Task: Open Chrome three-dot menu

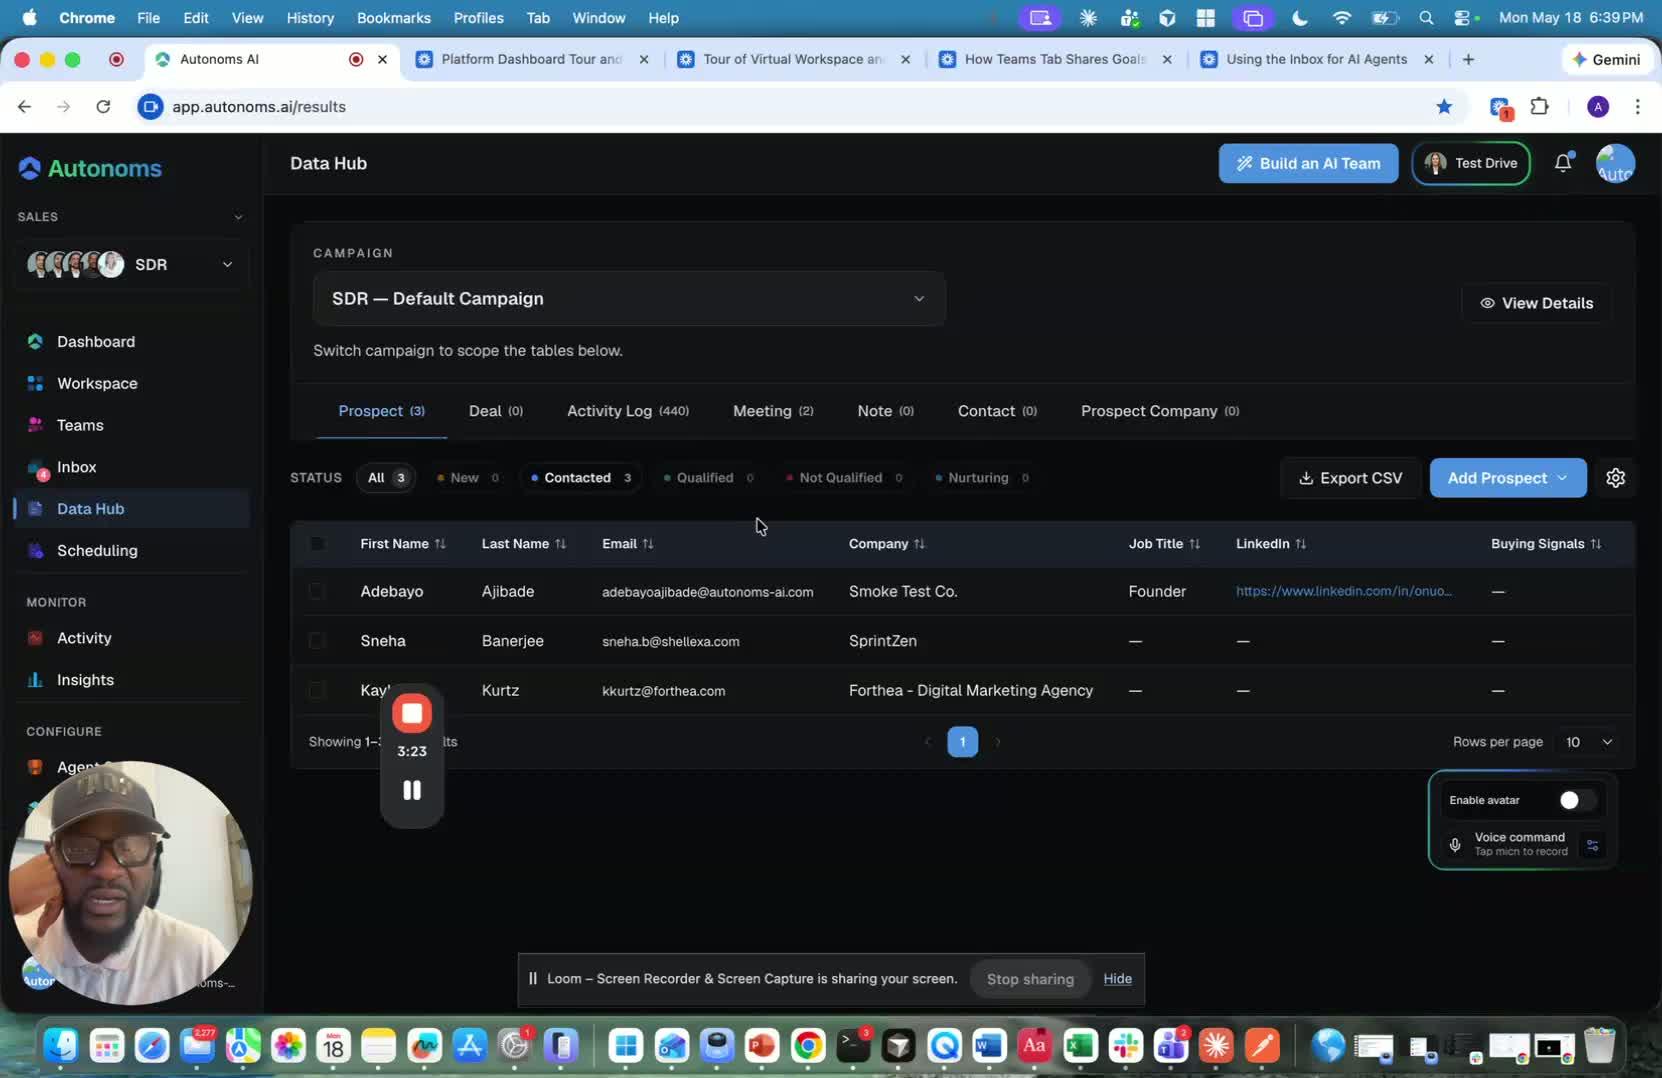Action: tap(1637, 106)
